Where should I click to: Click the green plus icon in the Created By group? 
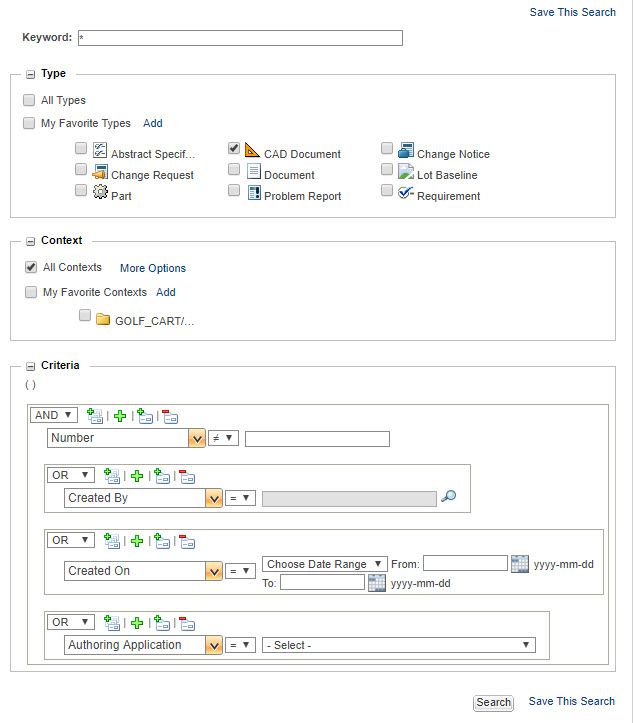coord(138,476)
